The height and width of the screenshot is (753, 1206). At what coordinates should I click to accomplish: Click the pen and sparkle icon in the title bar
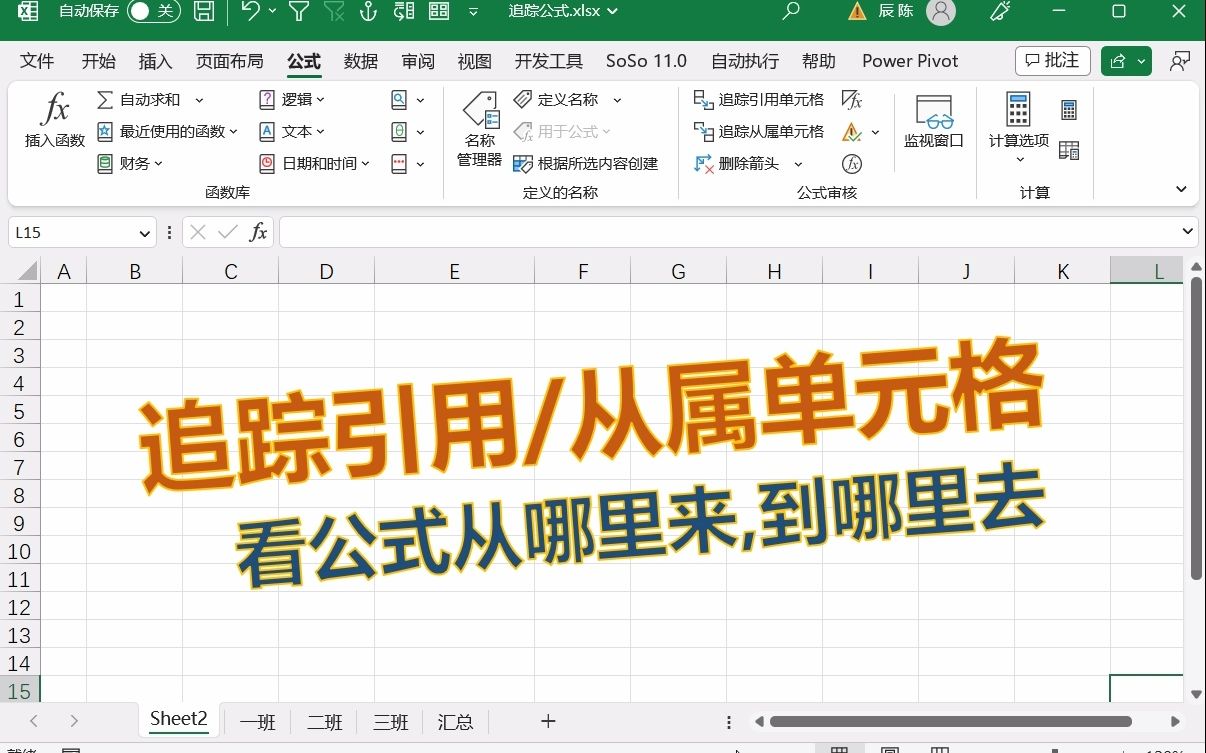pos(1000,12)
